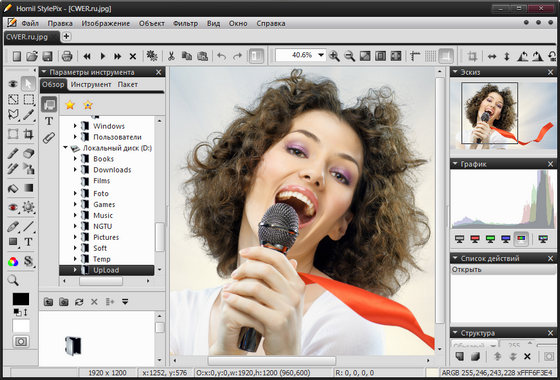Toggle the green channel histogram button
560x380 pixels.
pyautogui.click(x=490, y=239)
